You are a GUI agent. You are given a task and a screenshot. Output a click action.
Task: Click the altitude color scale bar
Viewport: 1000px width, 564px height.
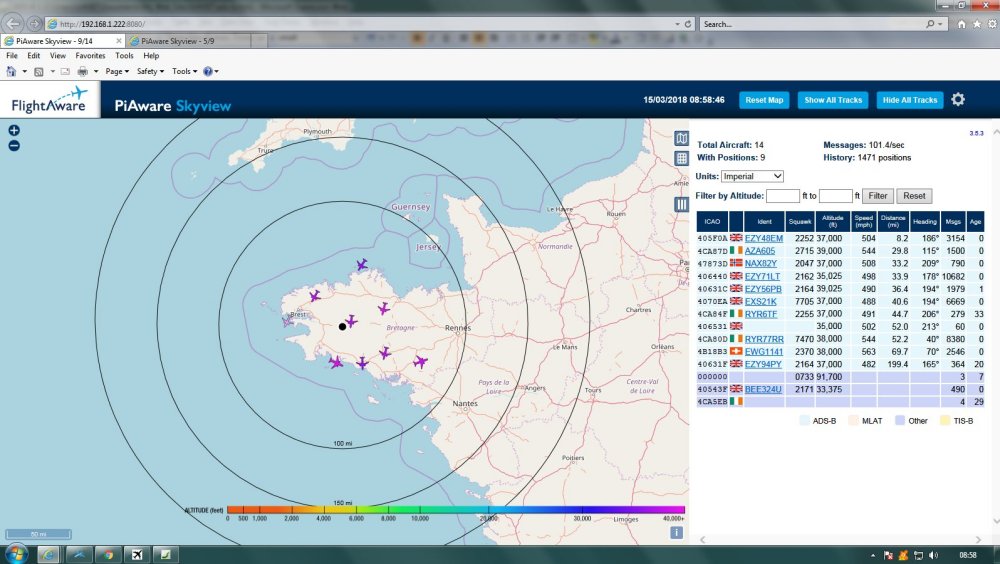point(455,510)
